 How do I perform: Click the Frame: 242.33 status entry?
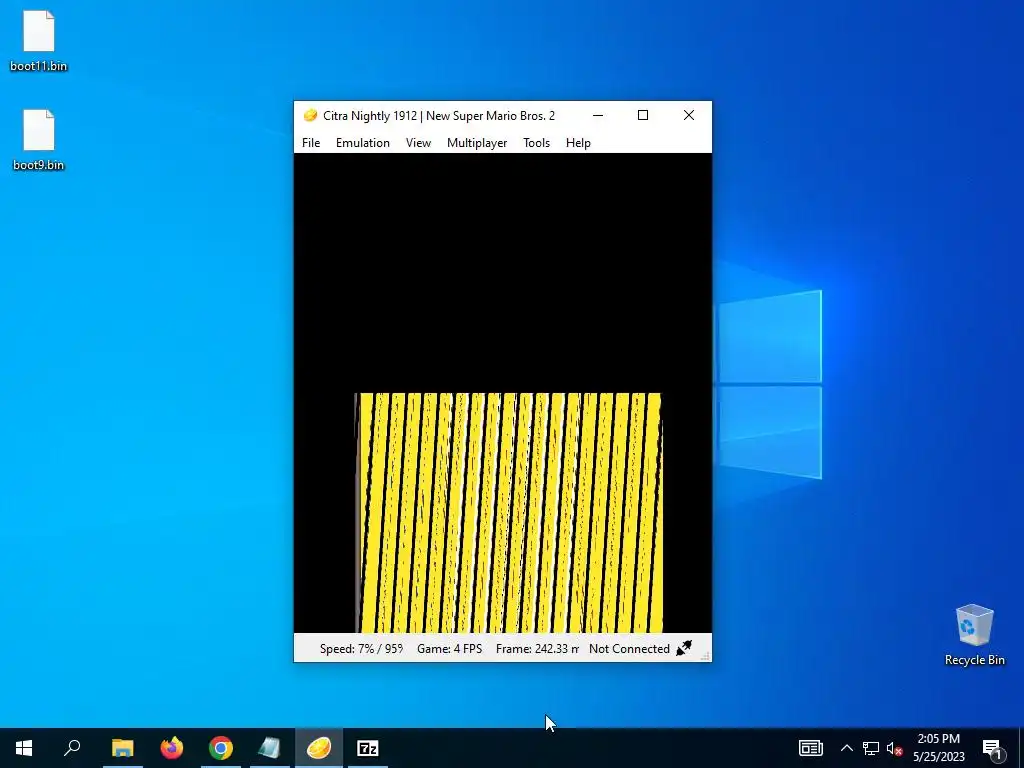tap(537, 648)
